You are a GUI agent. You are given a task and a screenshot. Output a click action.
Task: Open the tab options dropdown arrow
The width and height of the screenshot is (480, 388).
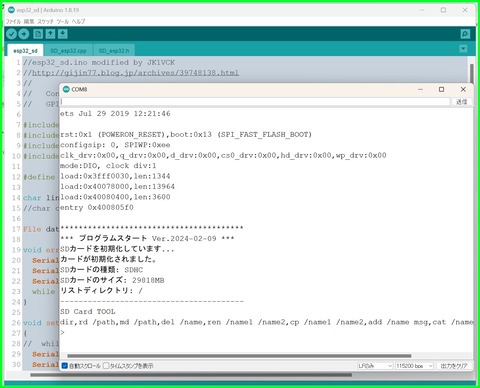pos(463,49)
